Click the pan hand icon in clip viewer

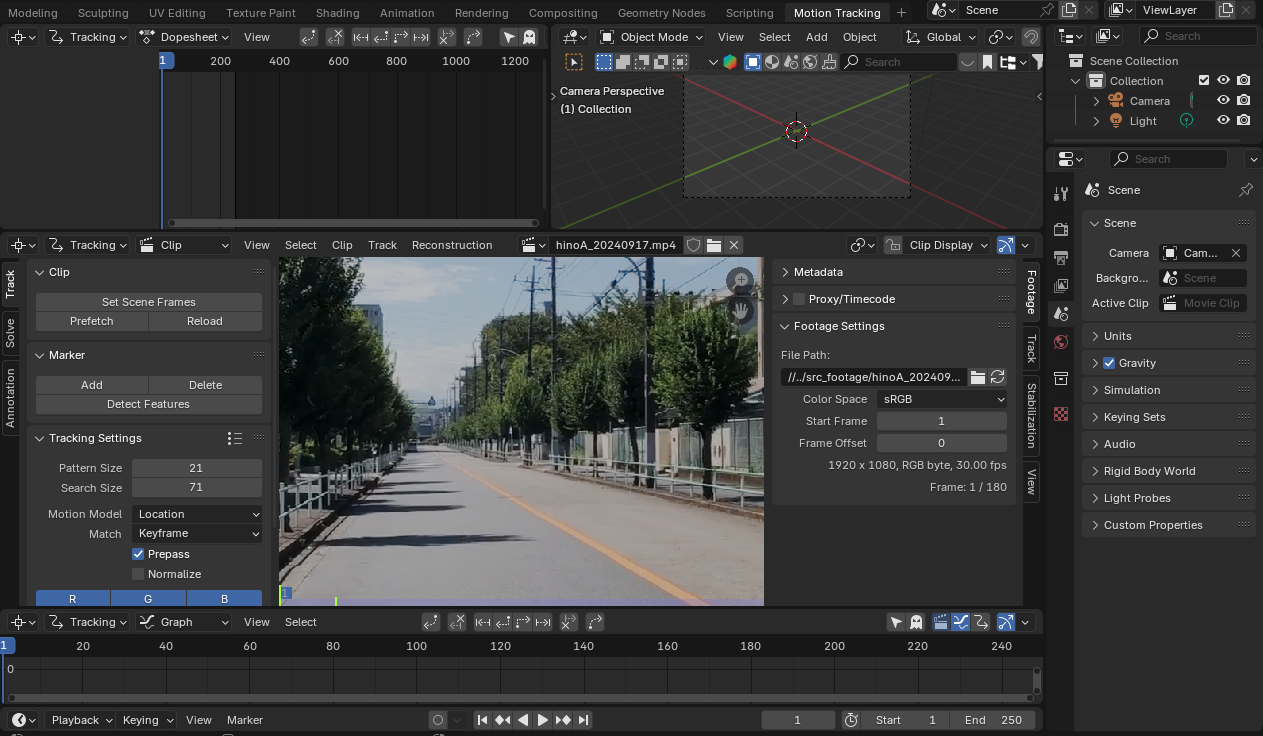(740, 311)
